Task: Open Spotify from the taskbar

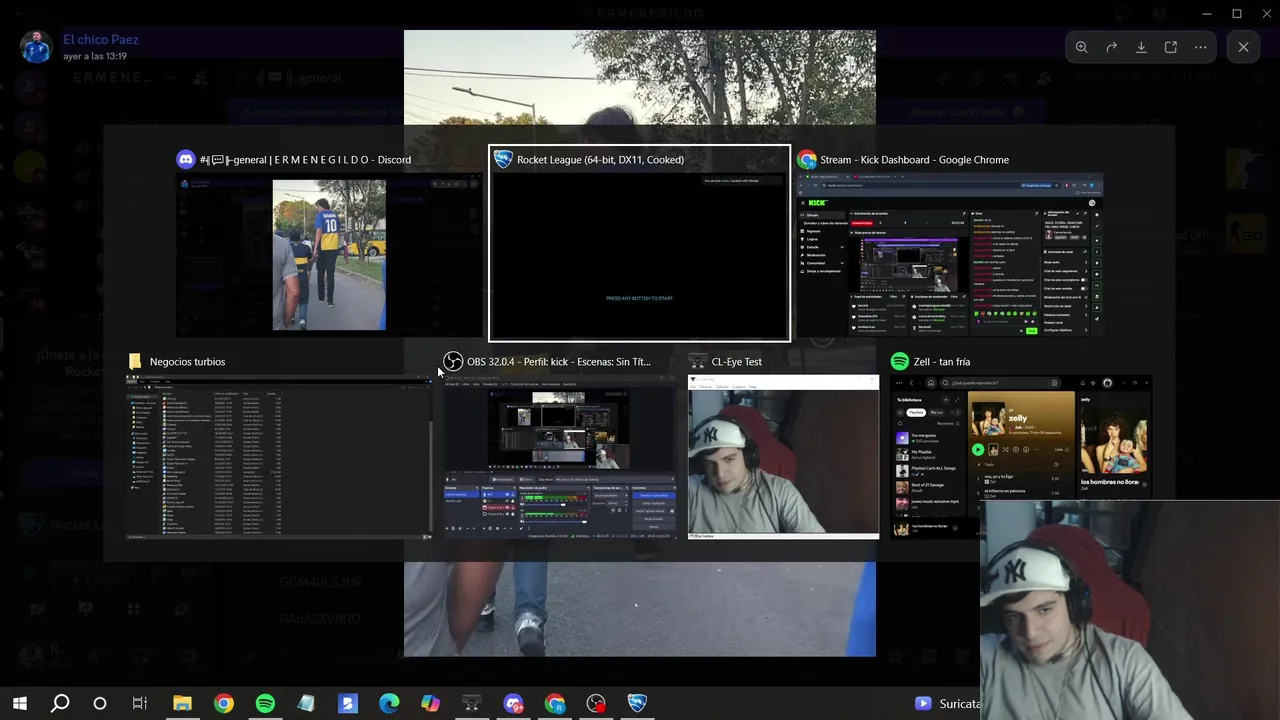Action: (265, 704)
